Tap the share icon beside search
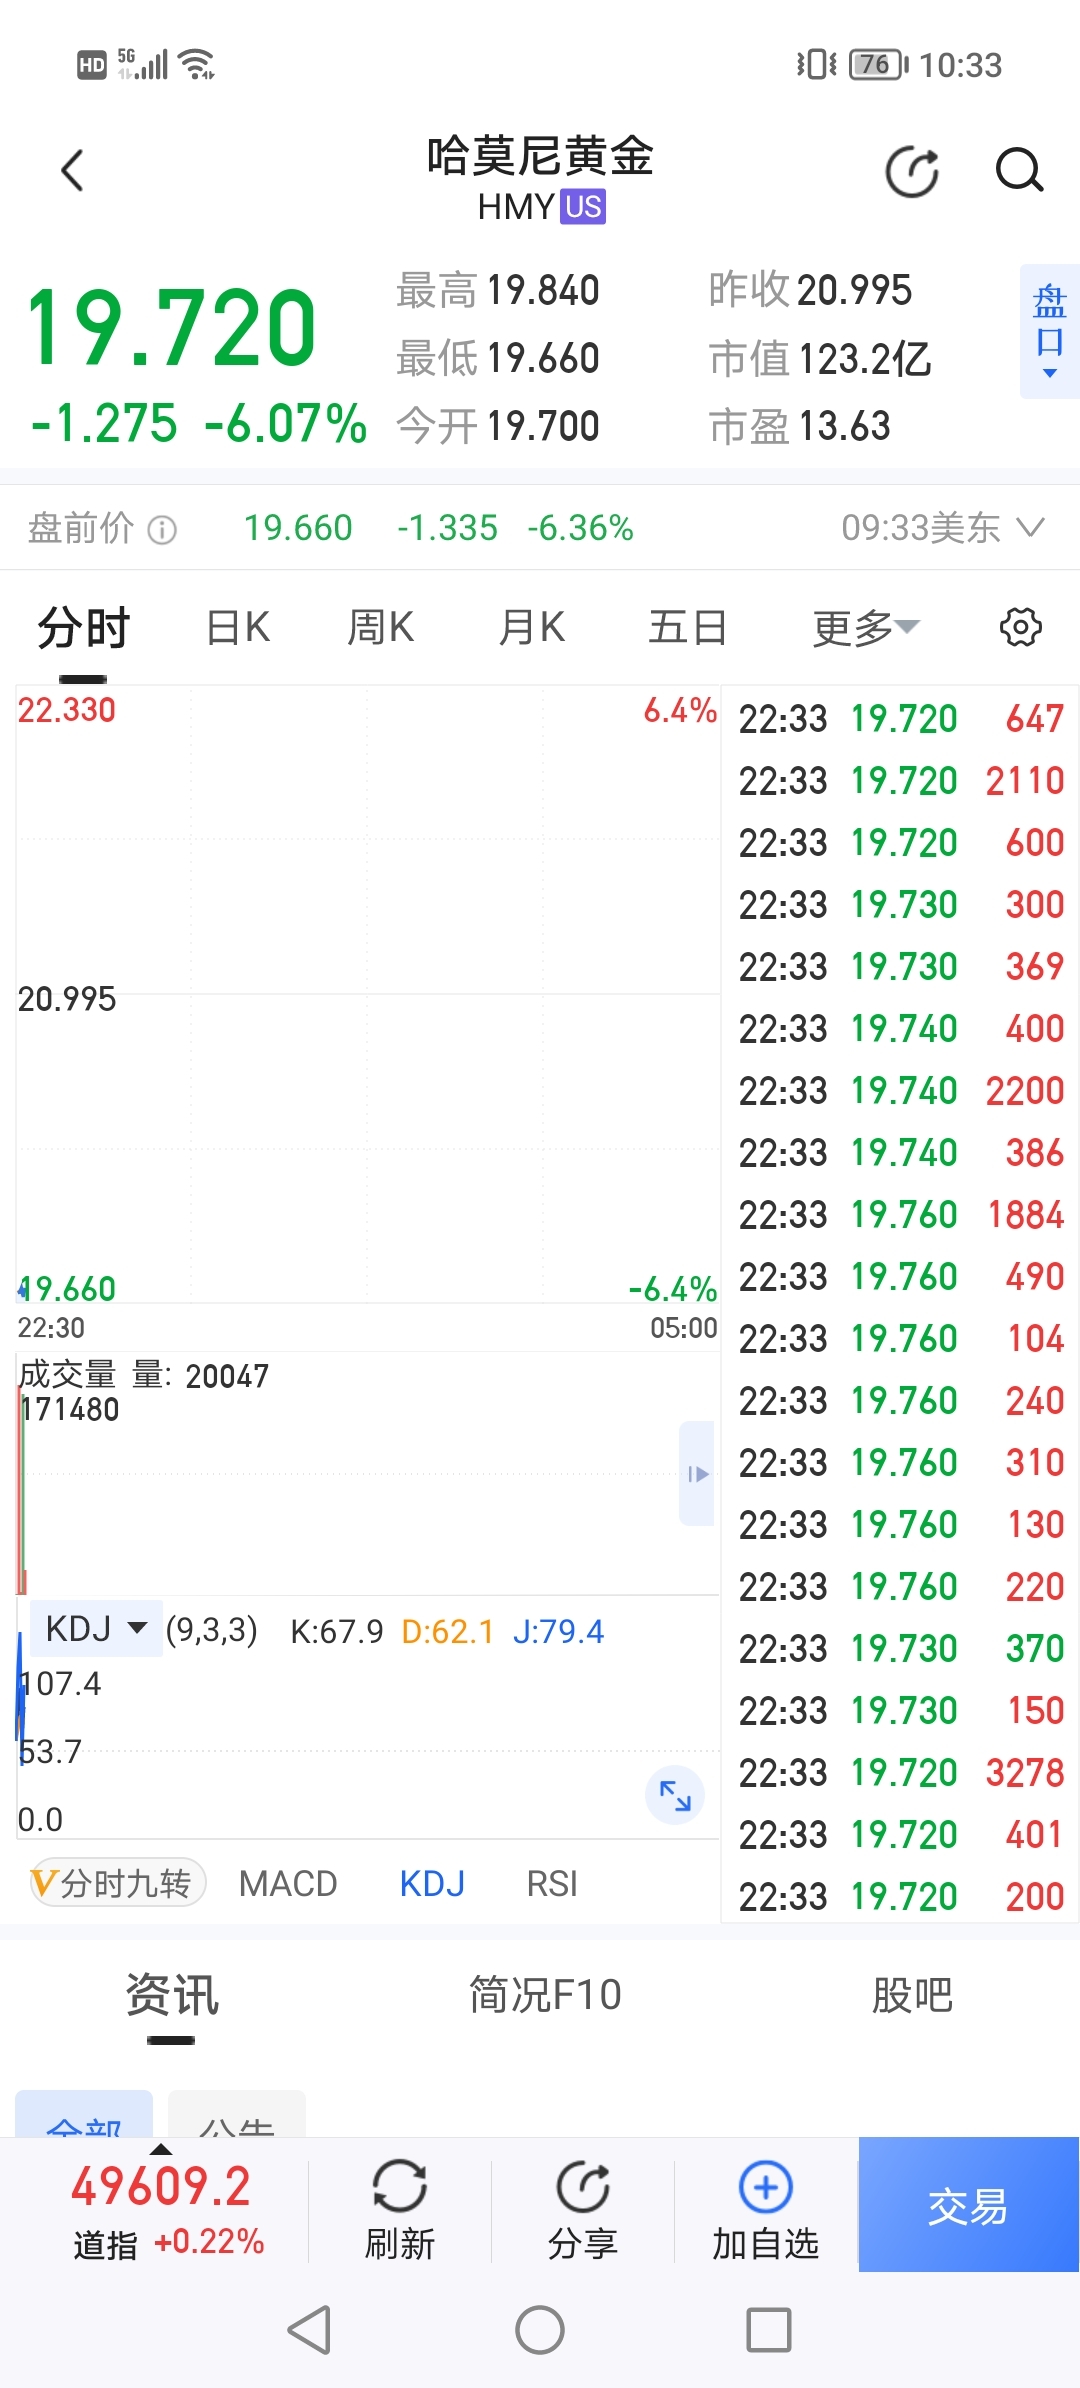 pyautogui.click(x=912, y=171)
